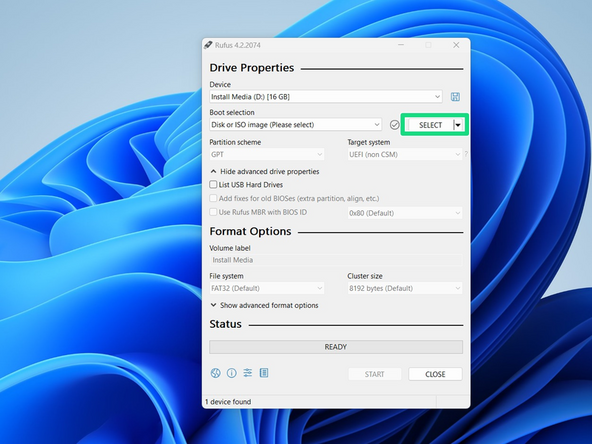Click the 'Cluster size' label
The height and width of the screenshot is (444, 592).
[365, 276]
